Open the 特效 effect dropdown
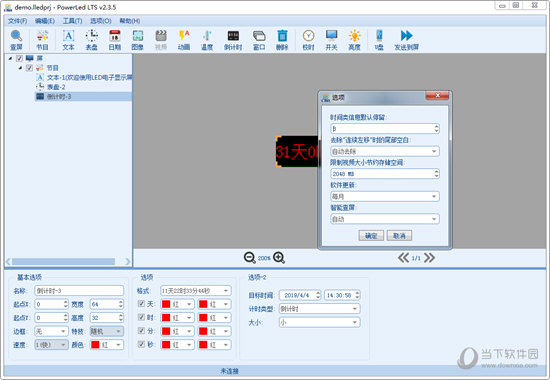This screenshot has width=550, height=380. point(107,331)
